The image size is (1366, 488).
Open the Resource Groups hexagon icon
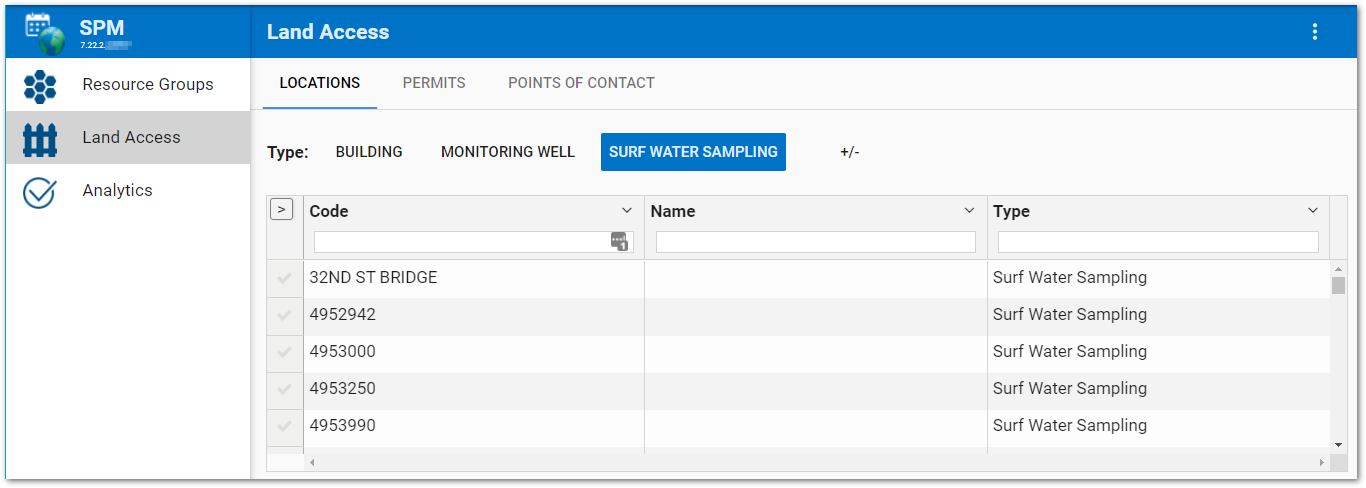pos(40,85)
